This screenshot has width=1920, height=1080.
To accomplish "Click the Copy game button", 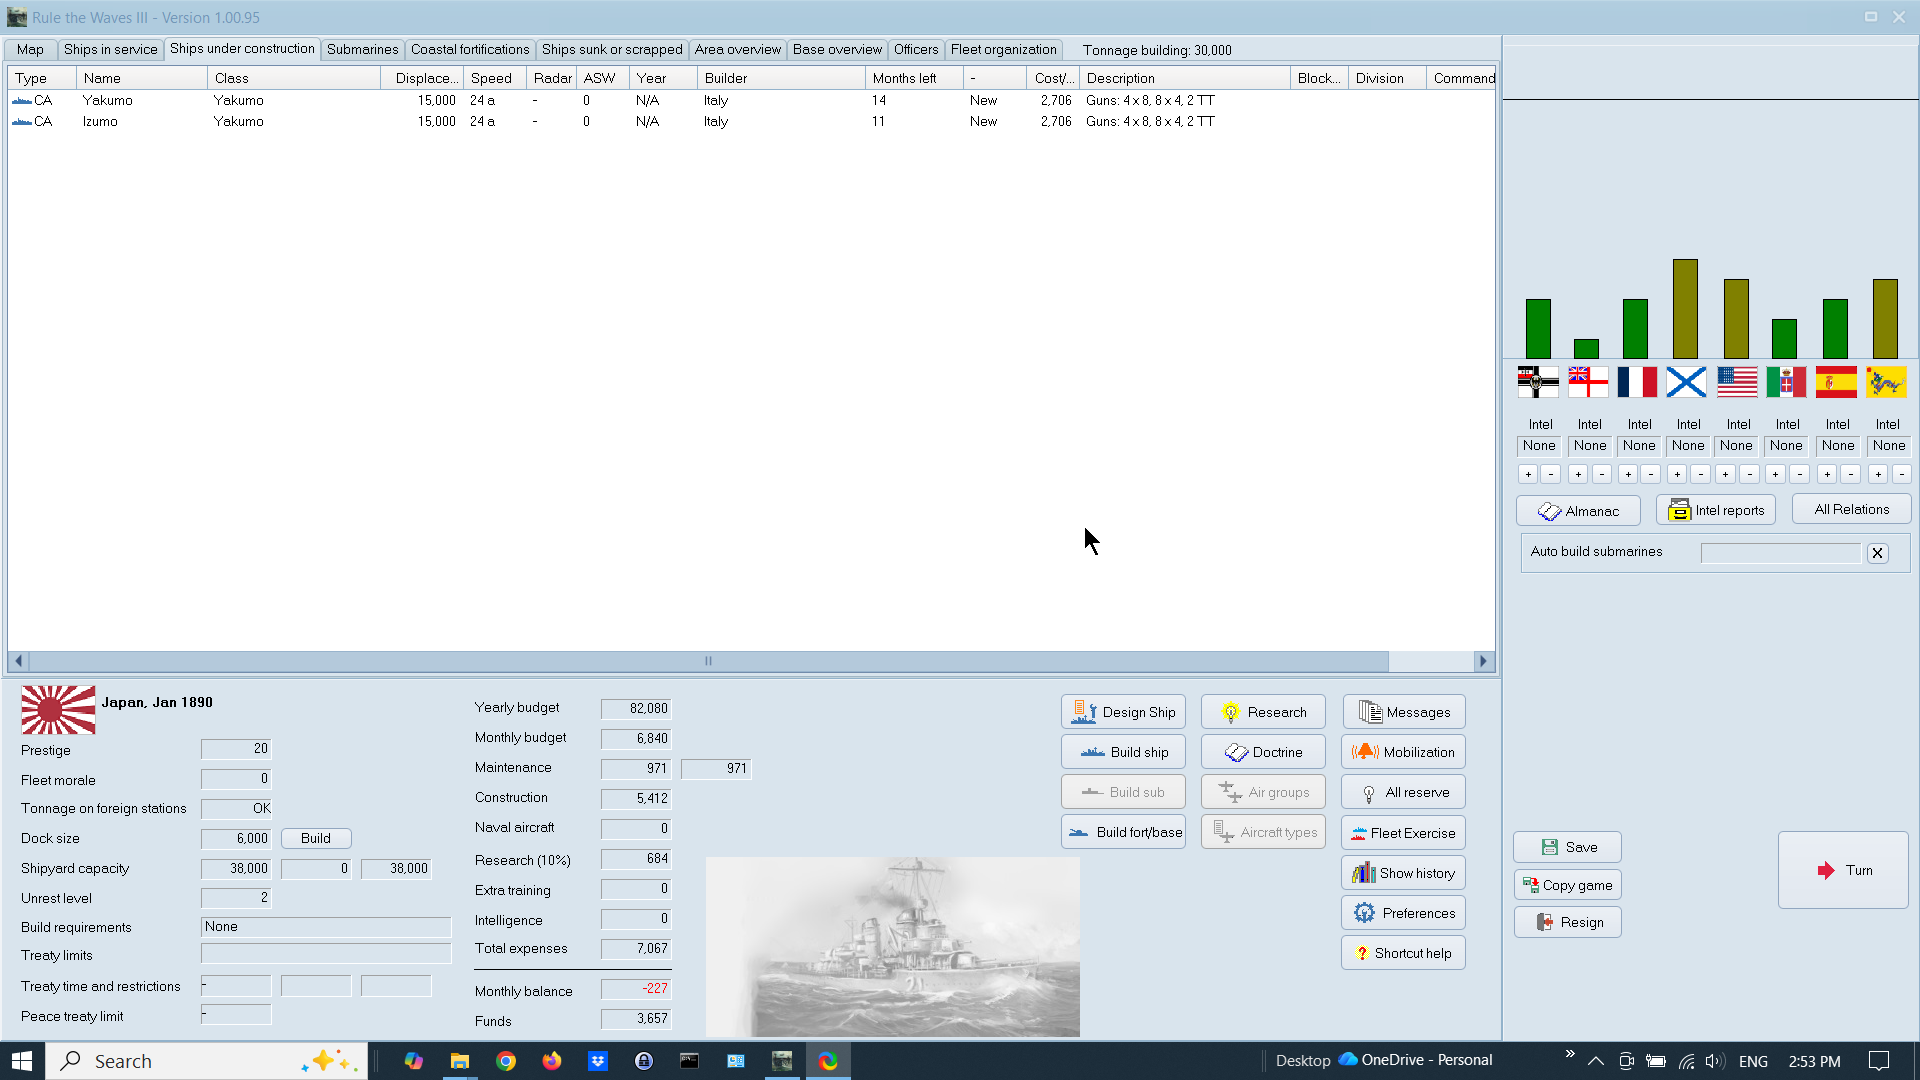I will (1567, 885).
